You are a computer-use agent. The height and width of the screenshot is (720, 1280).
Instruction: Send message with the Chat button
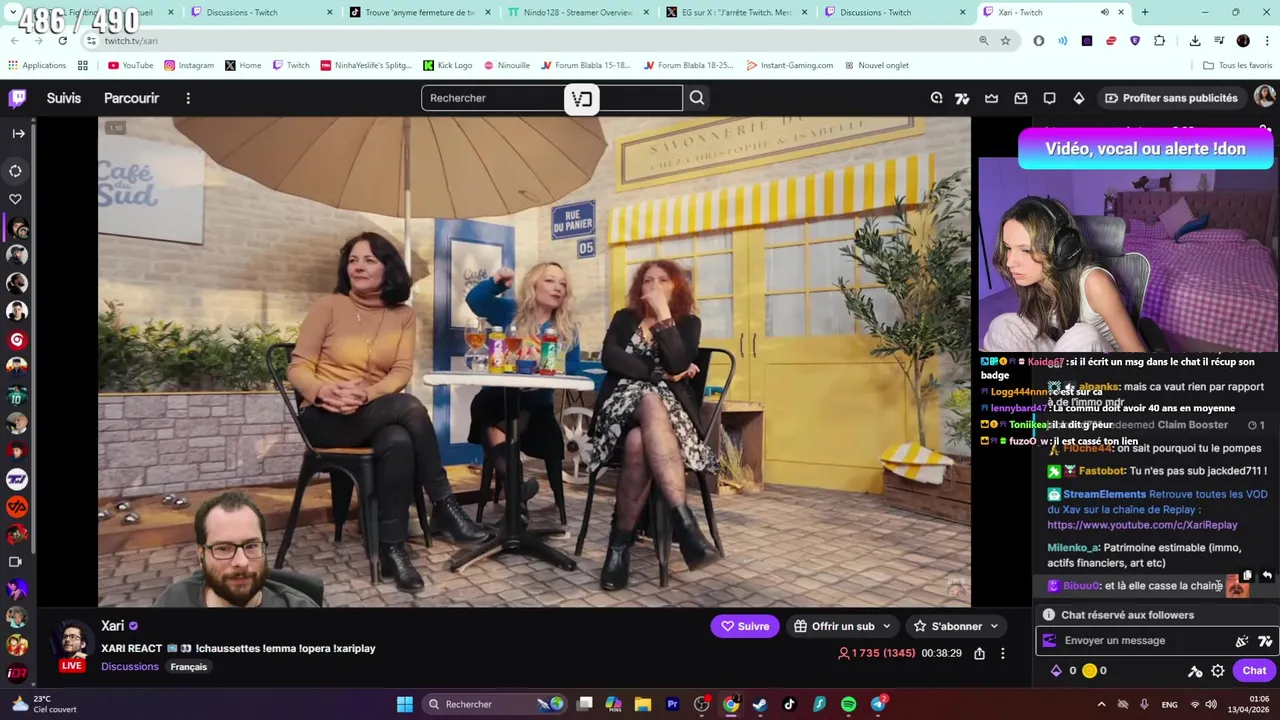pos(1254,671)
